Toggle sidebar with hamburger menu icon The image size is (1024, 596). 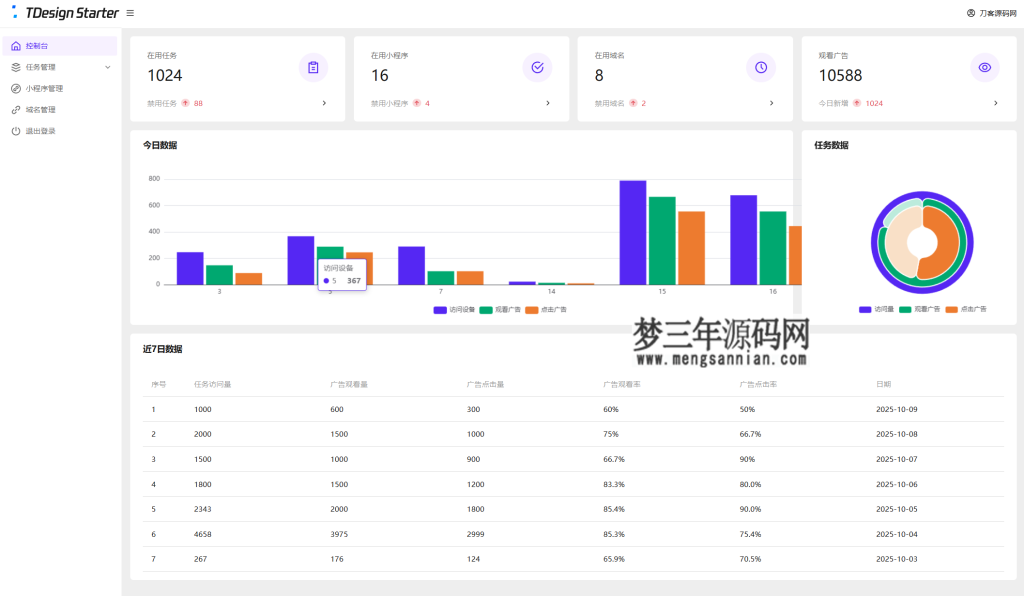[x=128, y=13]
